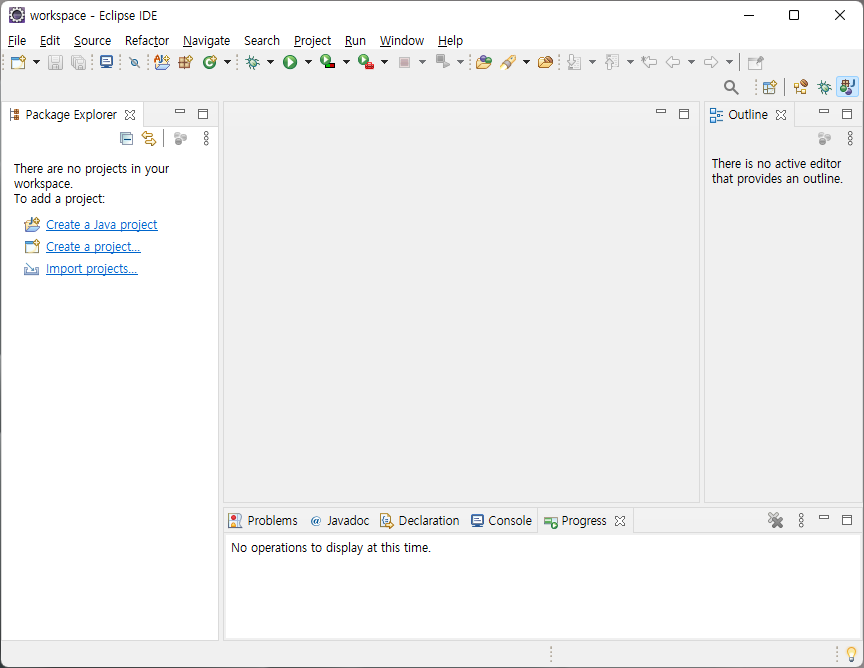
Task: Expand the Coverage dropdown arrow
Action: (346, 62)
